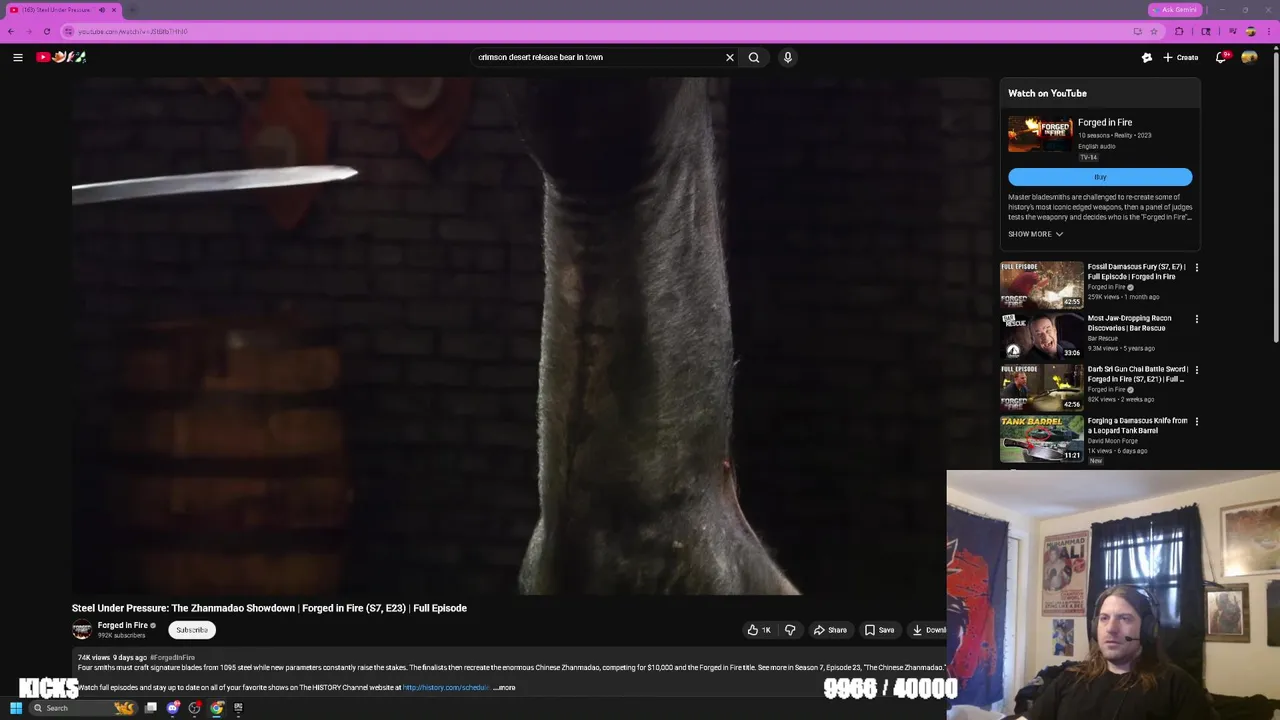1280x720 pixels.
Task: Open Forged in Fire channel avatar
Action: click(x=82, y=630)
